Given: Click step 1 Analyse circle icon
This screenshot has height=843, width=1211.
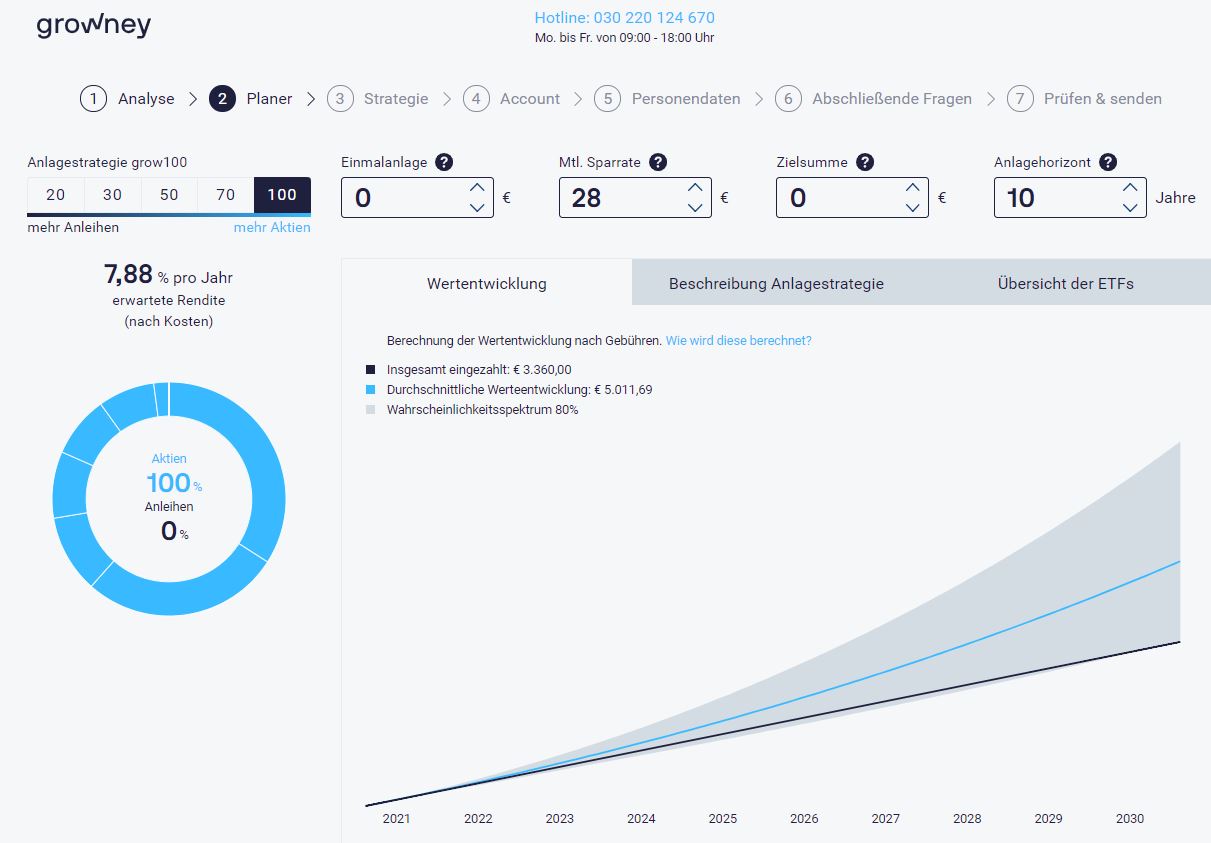Looking at the screenshot, I should [93, 99].
